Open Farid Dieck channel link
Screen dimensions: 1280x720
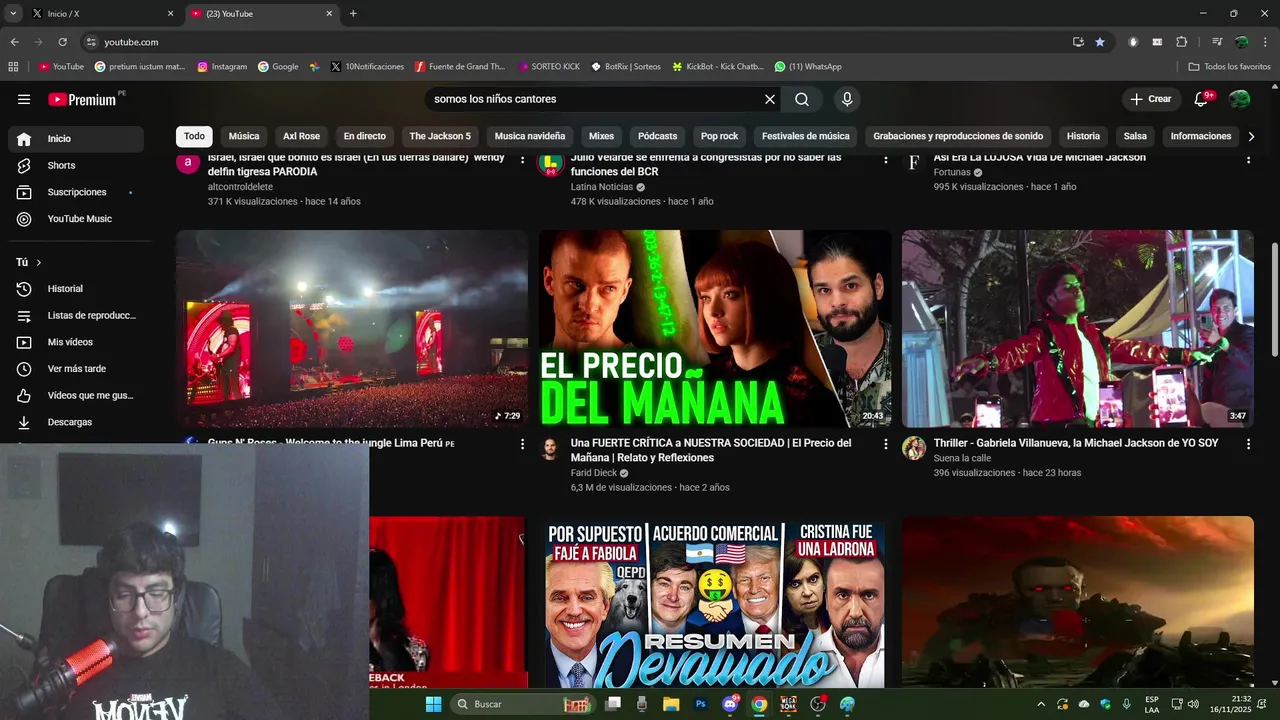[x=594, y=473]
